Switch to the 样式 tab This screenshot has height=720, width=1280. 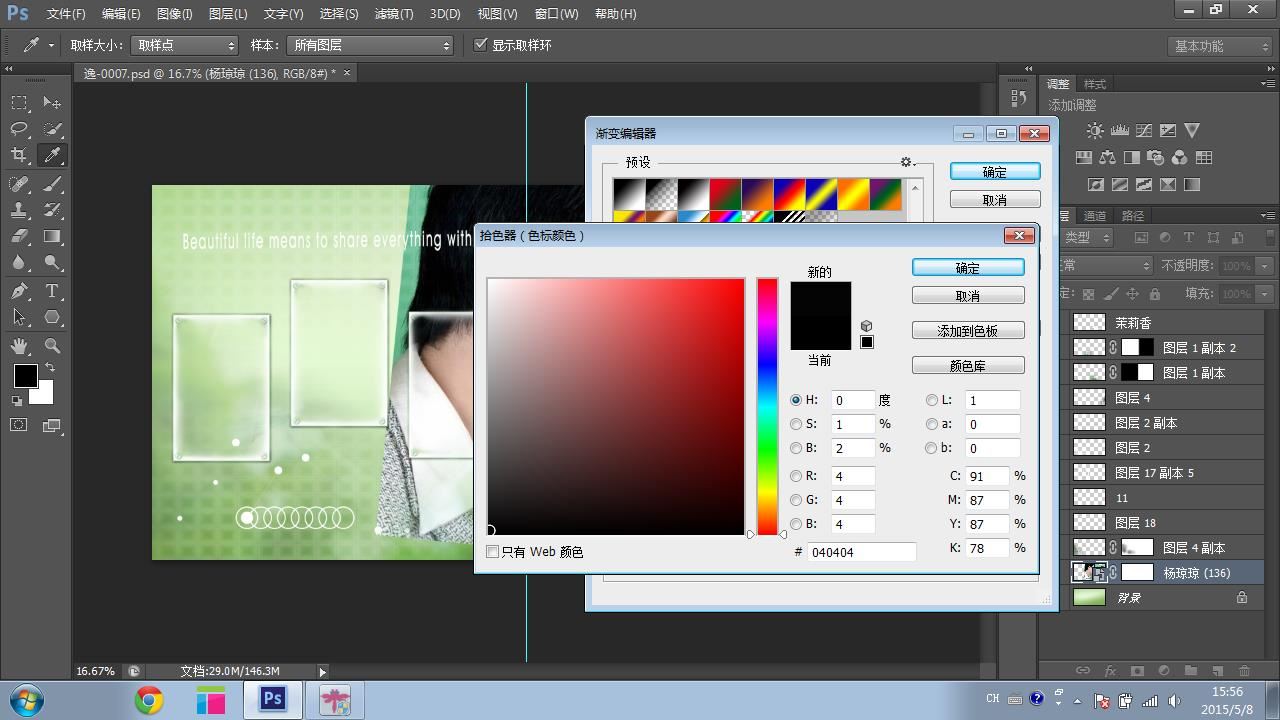click(x=1095, y=84)
